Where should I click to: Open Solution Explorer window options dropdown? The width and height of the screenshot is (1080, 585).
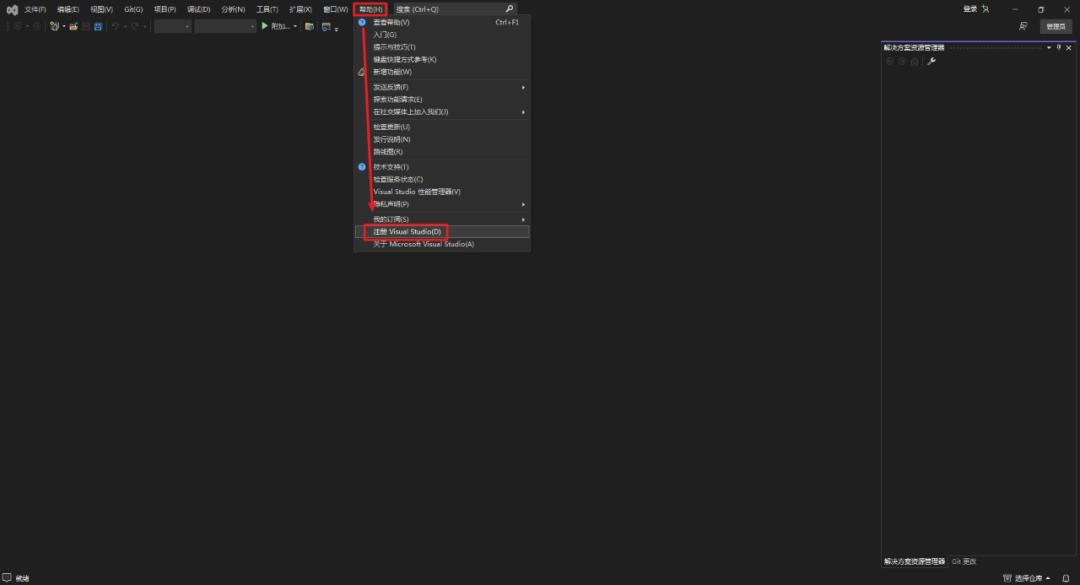[x=1049, y=48]
